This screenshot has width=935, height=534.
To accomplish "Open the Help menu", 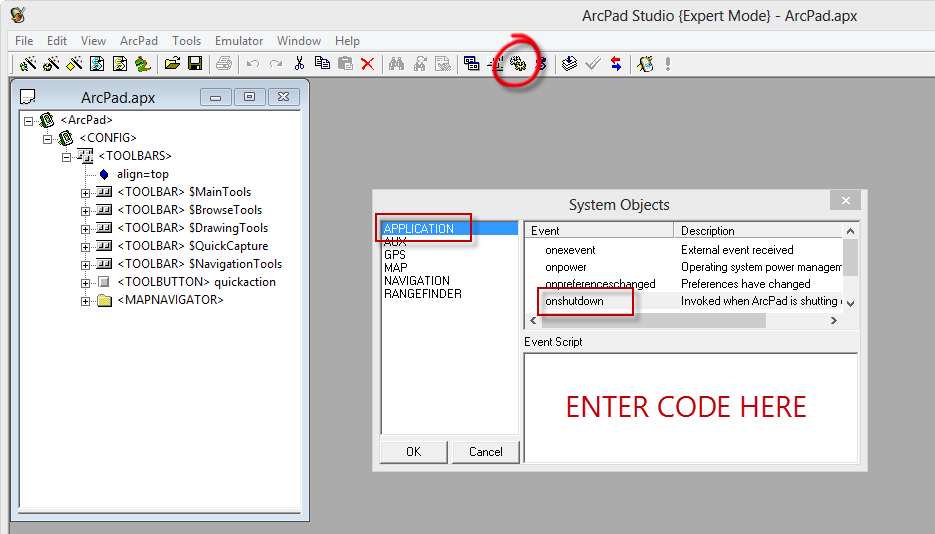I will 347,41.
